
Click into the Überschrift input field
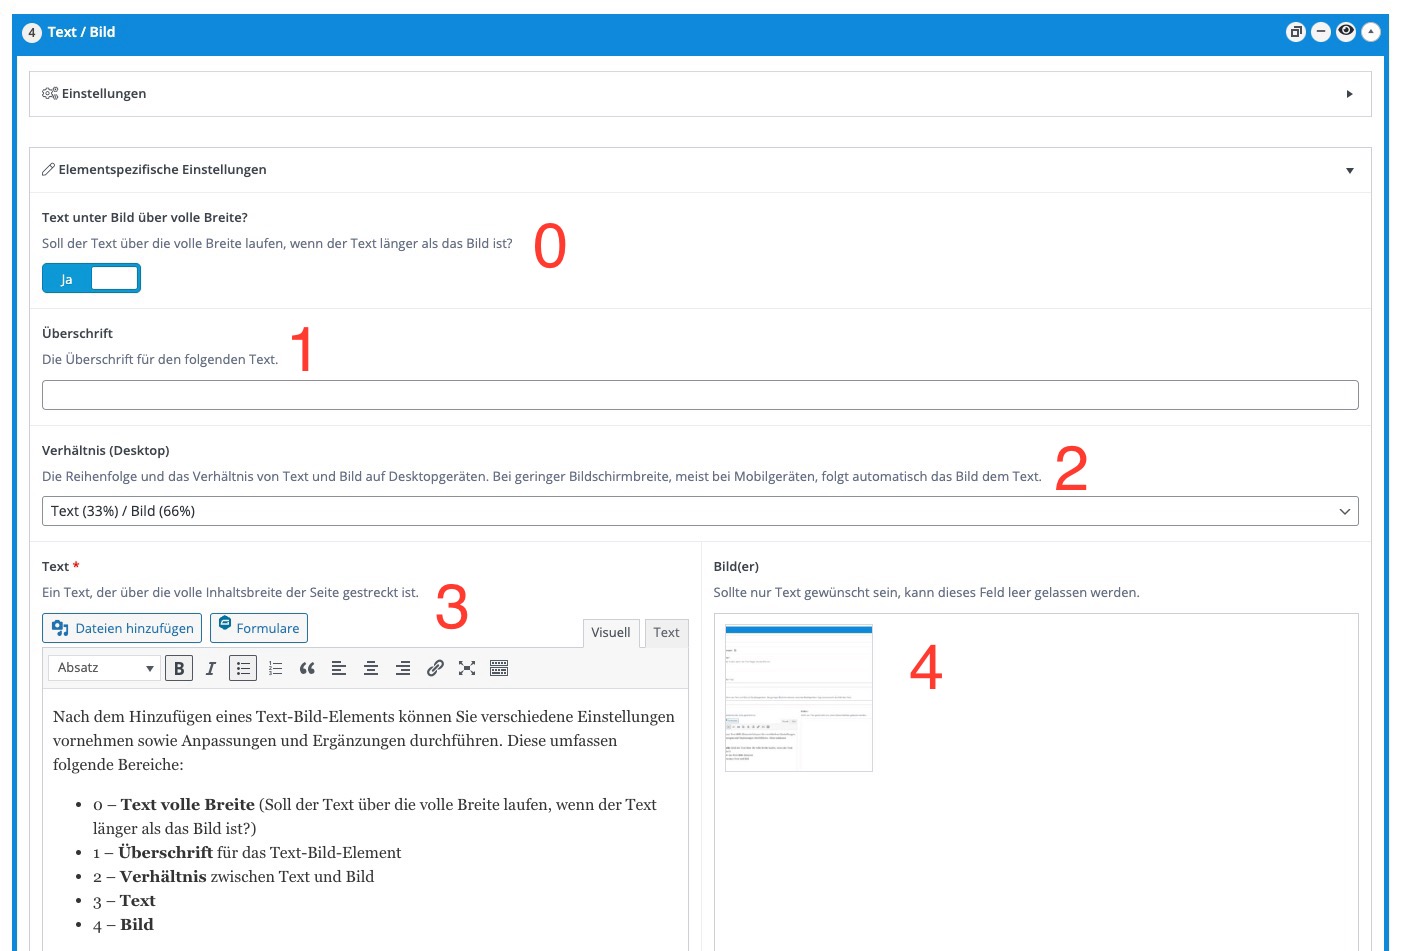[x=700, y=395]
